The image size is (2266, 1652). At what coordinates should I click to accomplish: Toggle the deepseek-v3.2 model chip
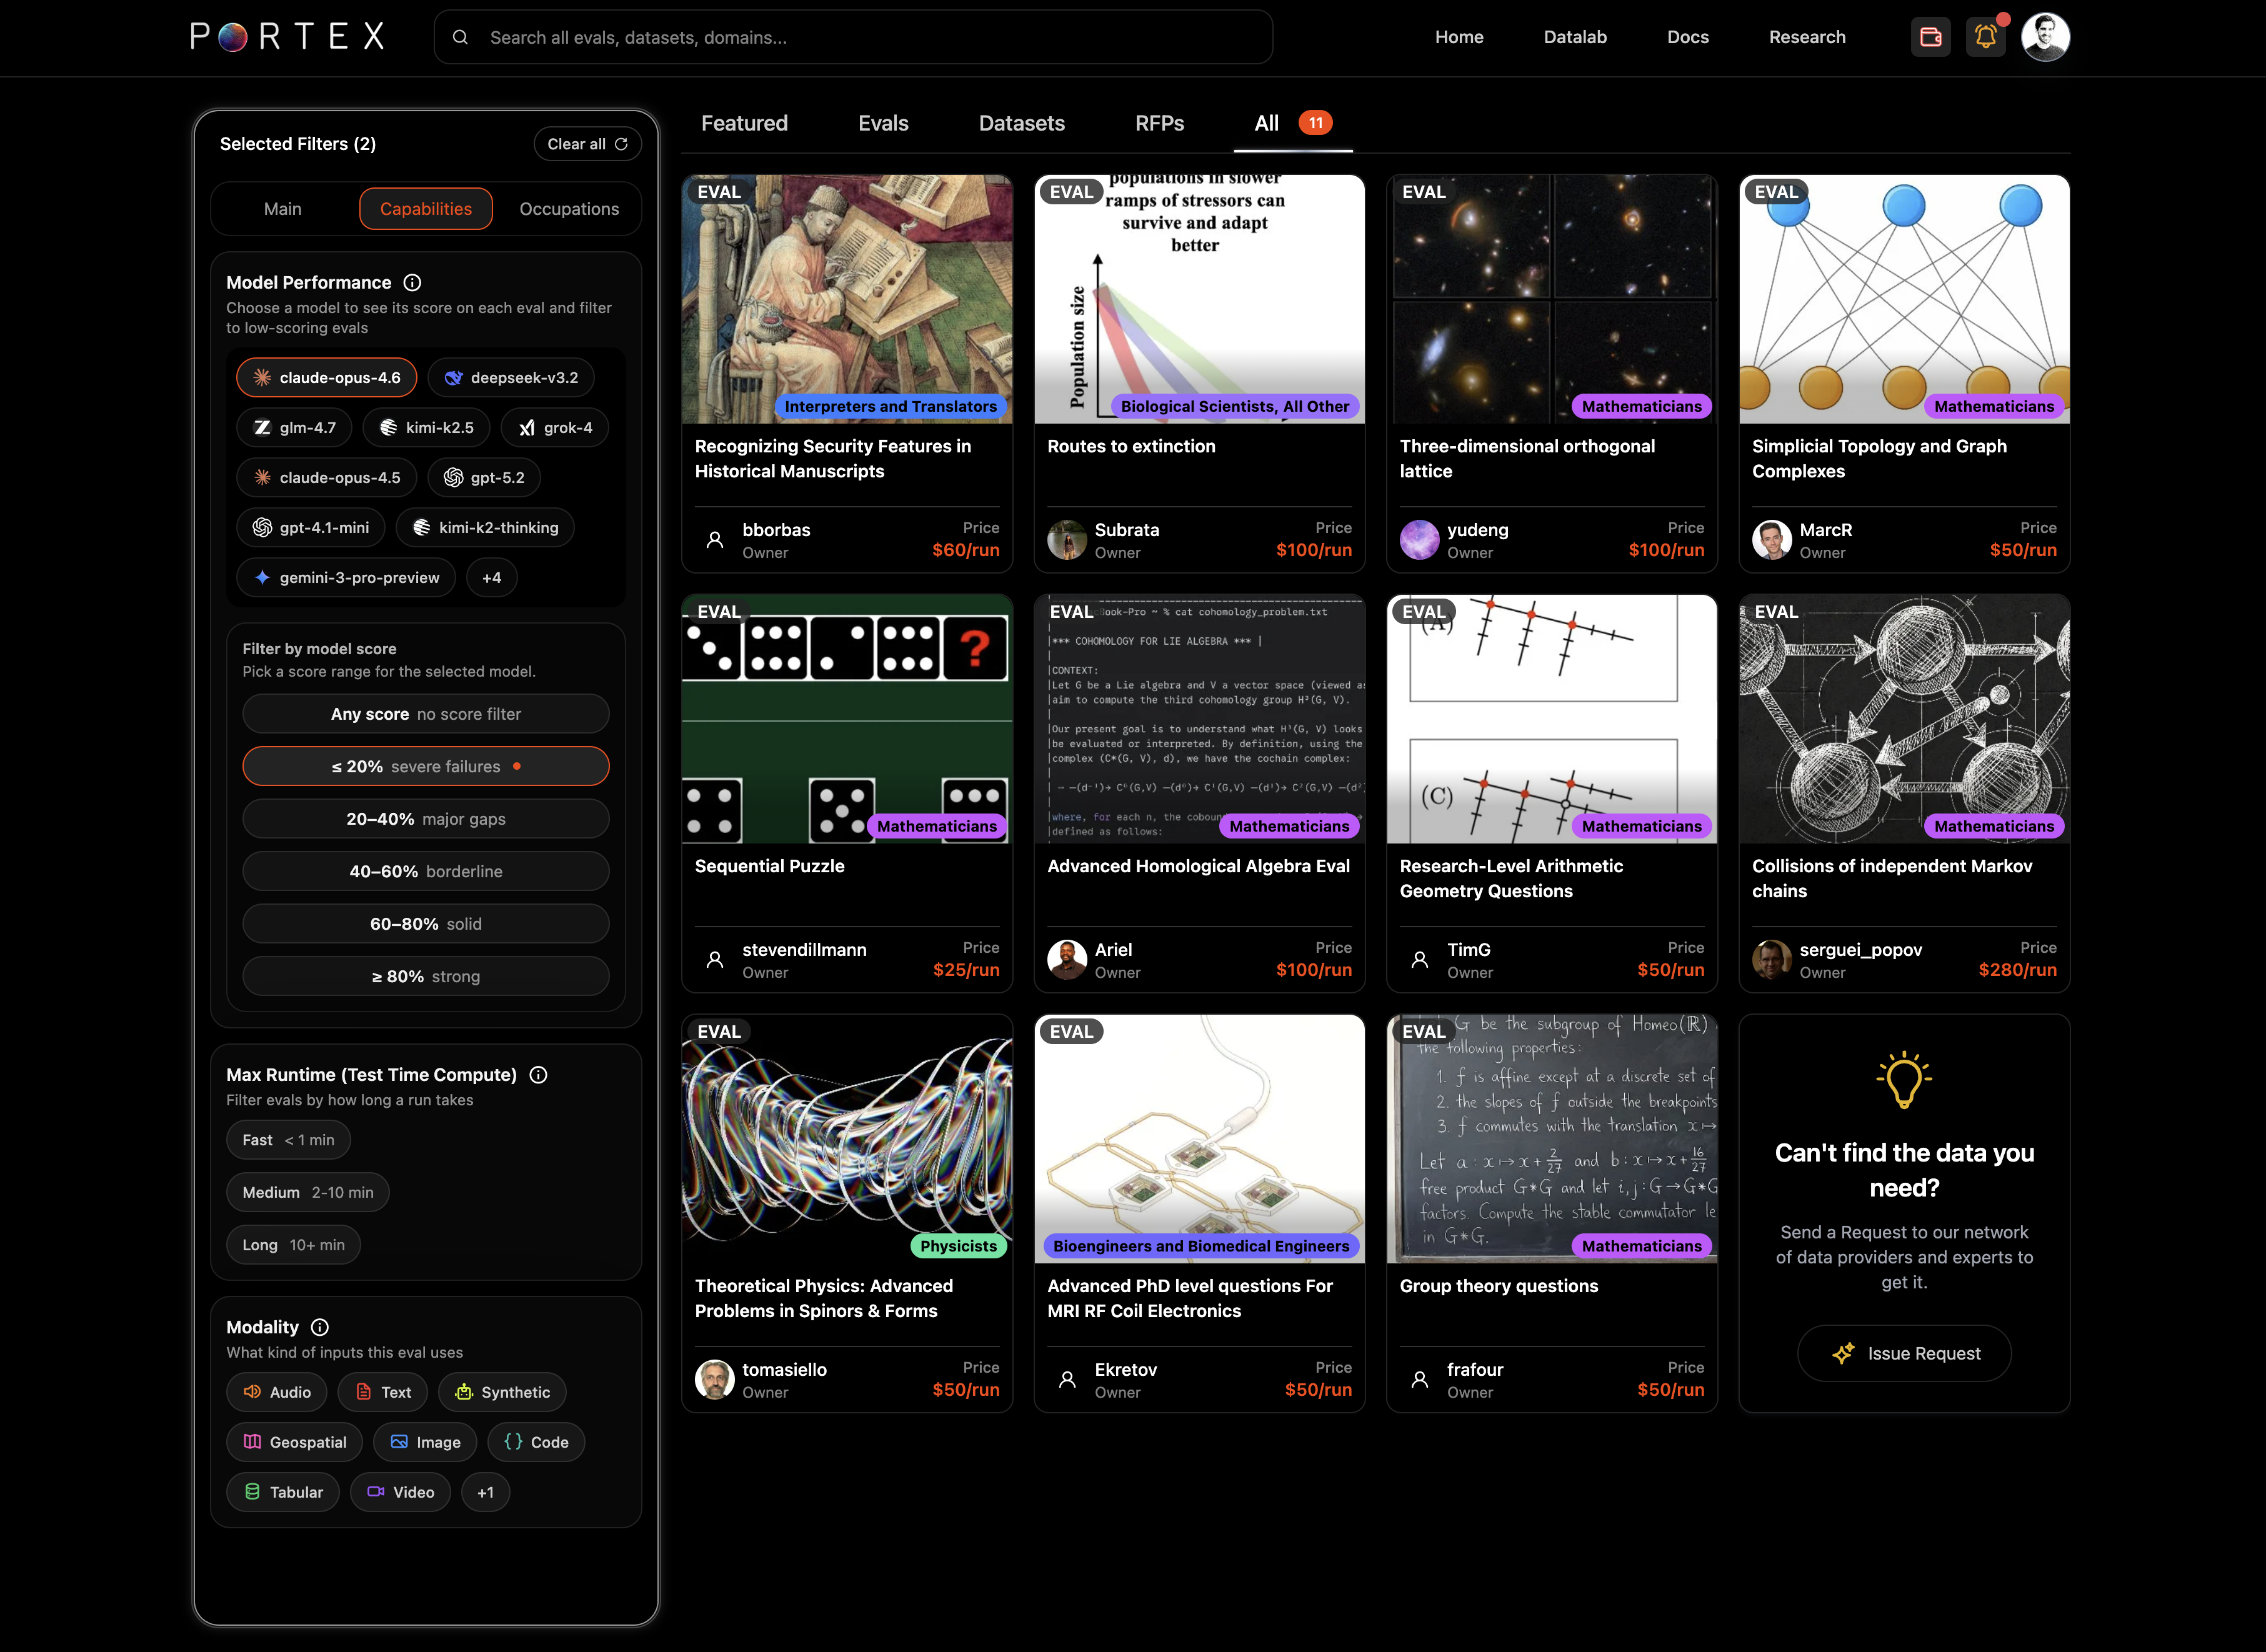[x=511, y=378]
